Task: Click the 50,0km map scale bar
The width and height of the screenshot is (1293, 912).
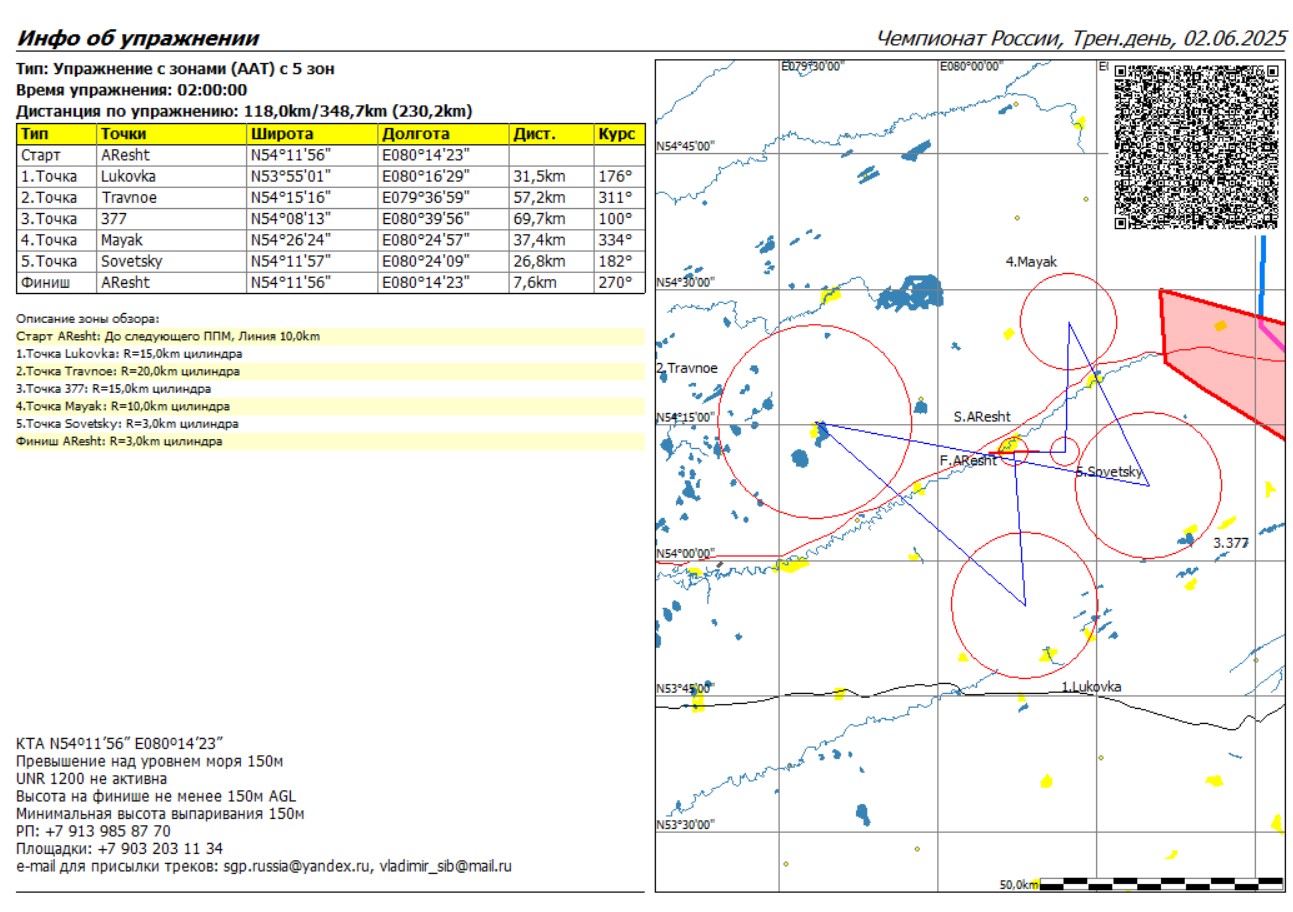Action: tap(1140, 884)
